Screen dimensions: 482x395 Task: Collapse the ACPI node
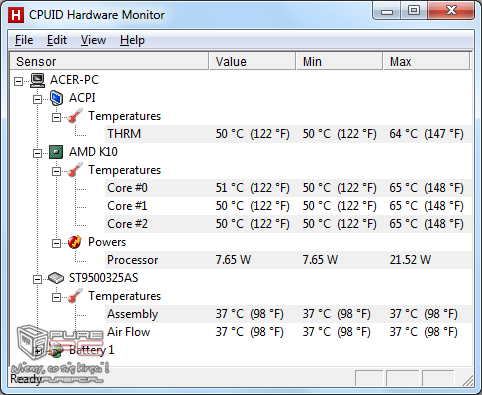pos(37,99)
